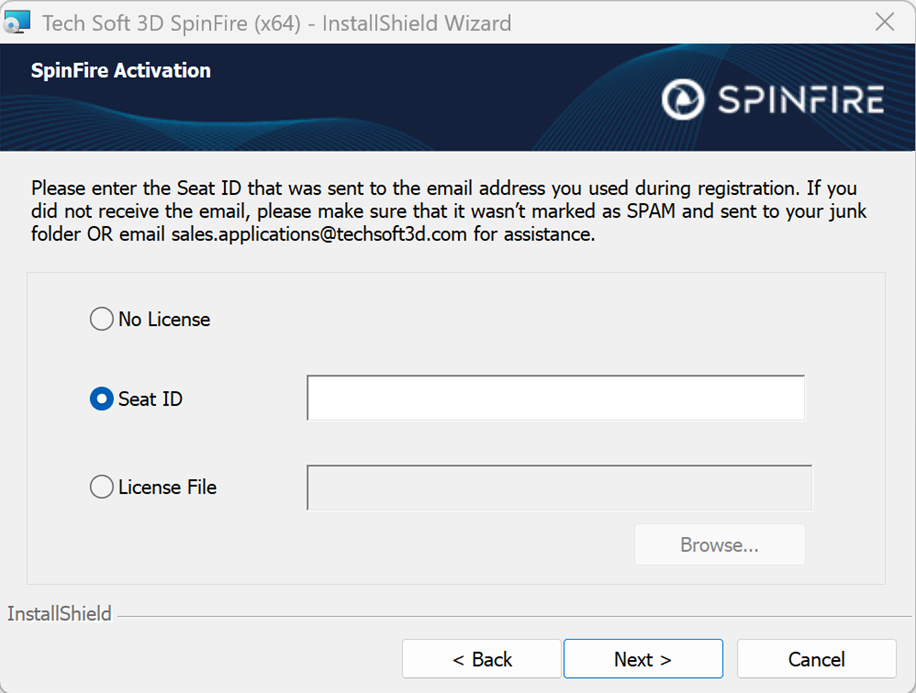Select the No License radio button
The width and height of the screenshot is (916, 693).
(x=101, y=320)
